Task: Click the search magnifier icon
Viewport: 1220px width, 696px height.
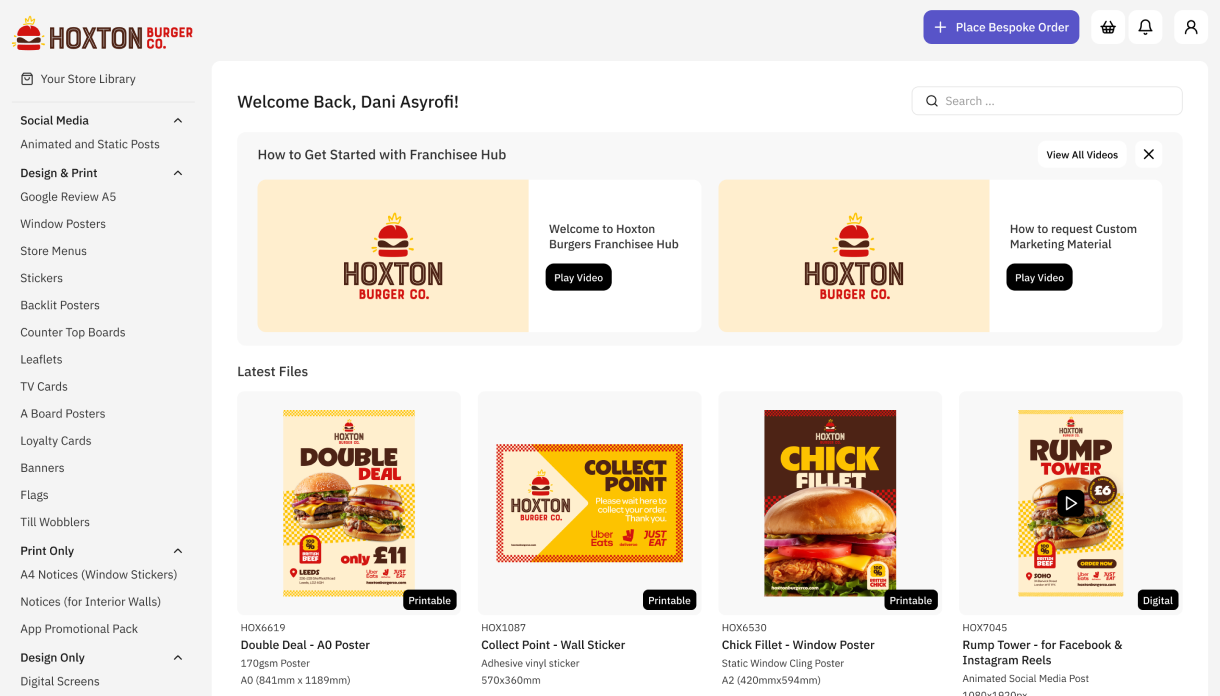Action: click(932, 101)
